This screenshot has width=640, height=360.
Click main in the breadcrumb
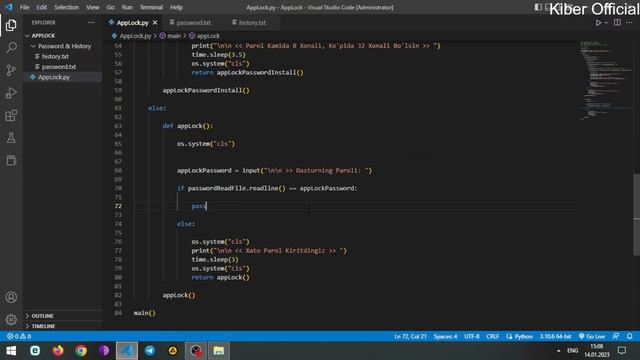coord(174,36)
